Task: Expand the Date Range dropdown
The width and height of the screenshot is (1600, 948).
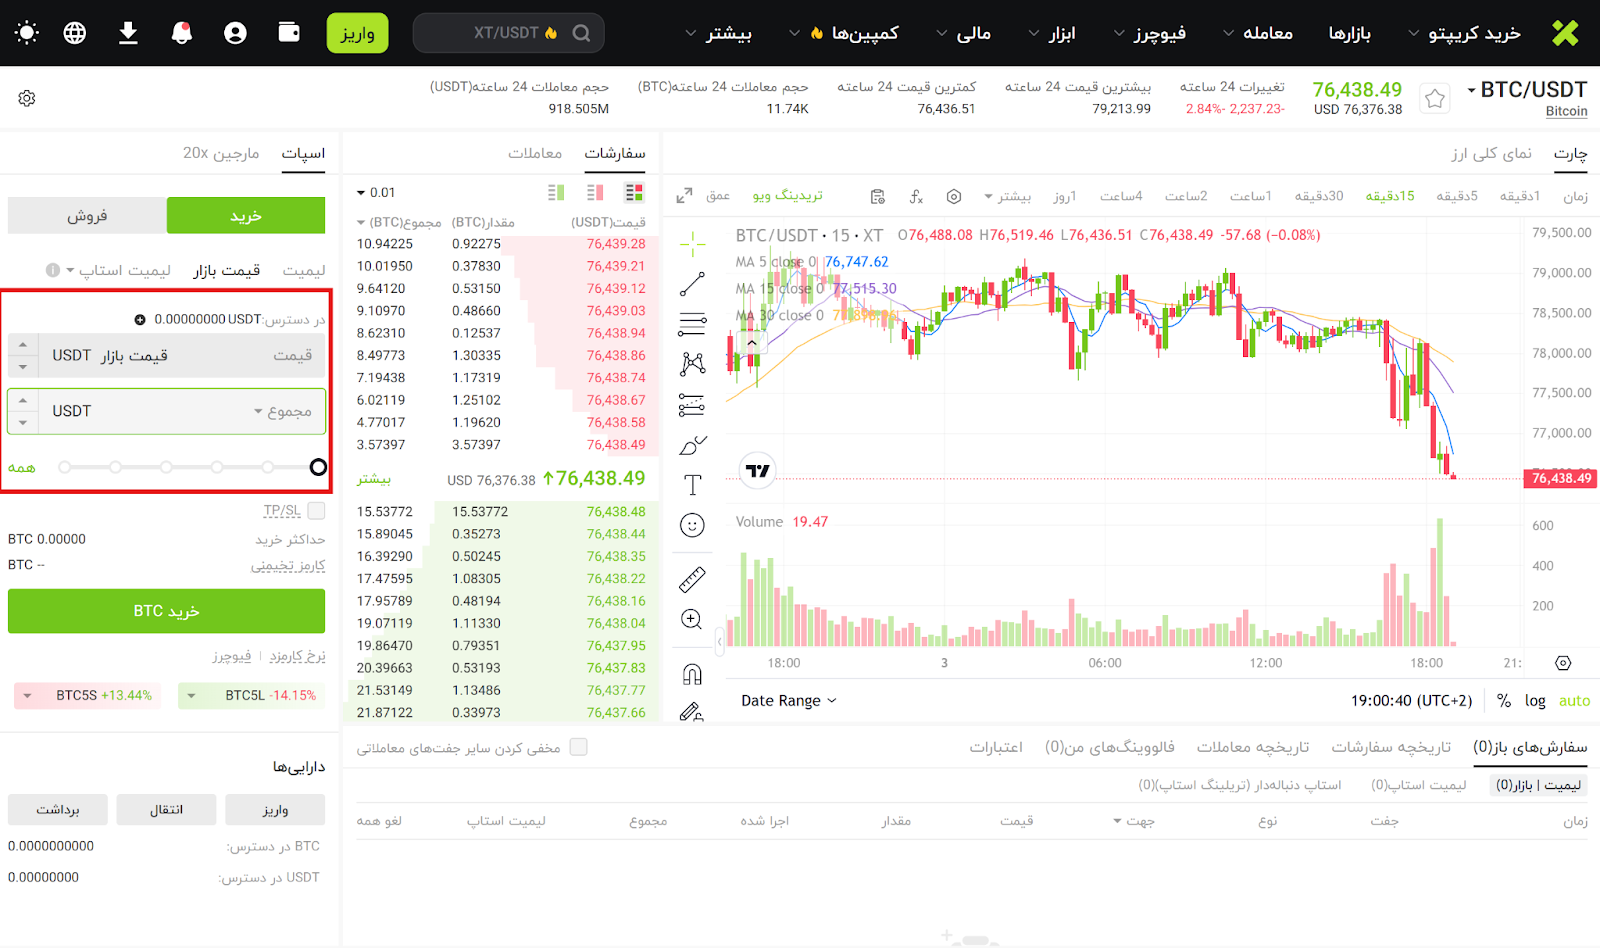Action: (788, 701)
